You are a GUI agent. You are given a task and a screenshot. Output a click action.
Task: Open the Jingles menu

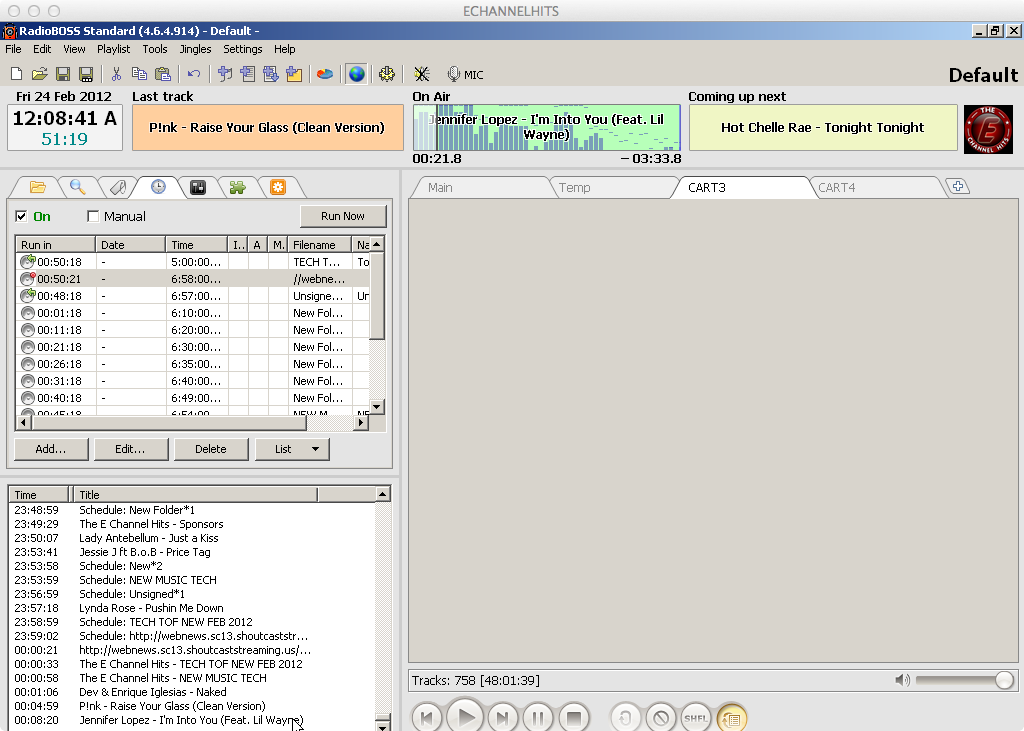click(x=195, y=49)
